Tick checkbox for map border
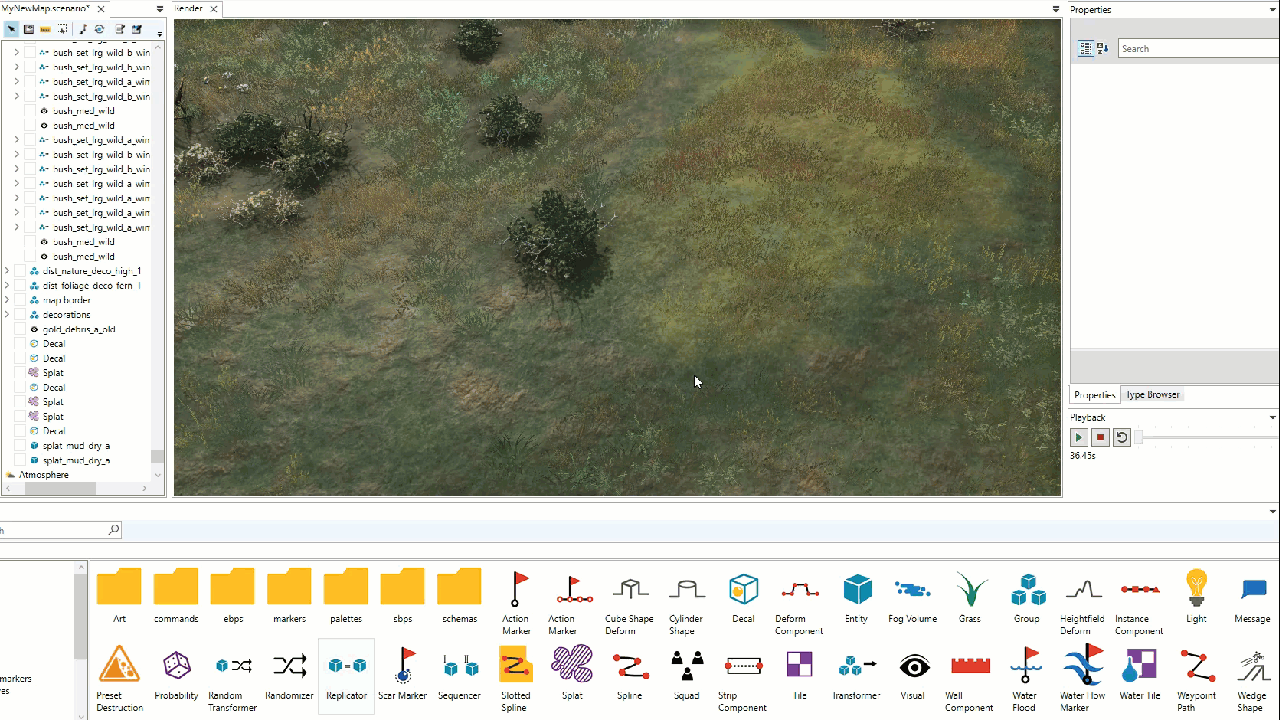Screen dimensions: 1280x720 tap(19, 300)
